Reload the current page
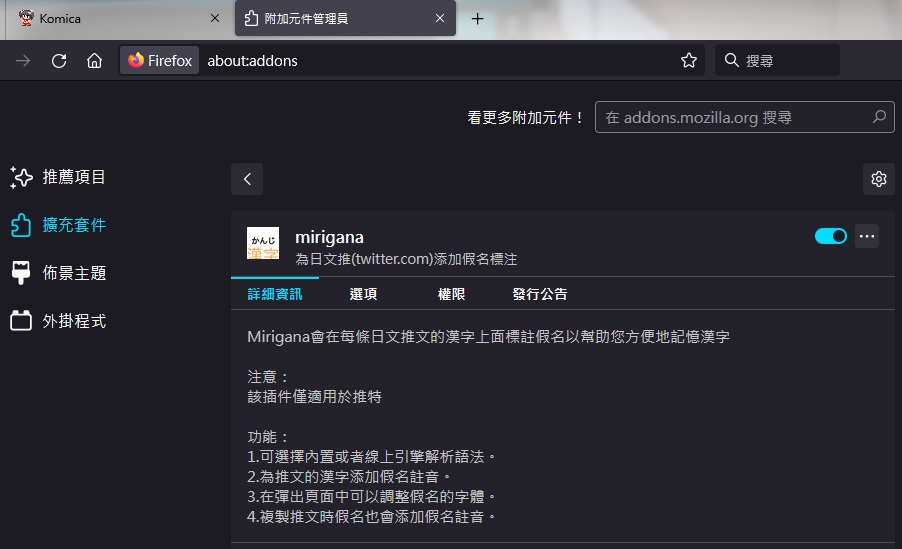Screen dimensions: 902x549 pos(59,60)
